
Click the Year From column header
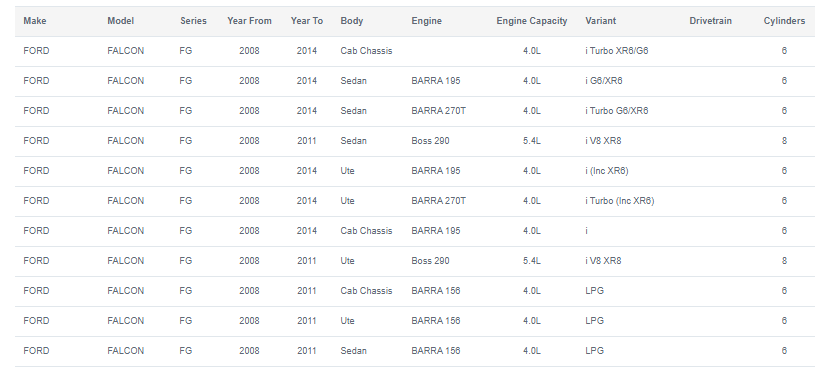point(249,21)
